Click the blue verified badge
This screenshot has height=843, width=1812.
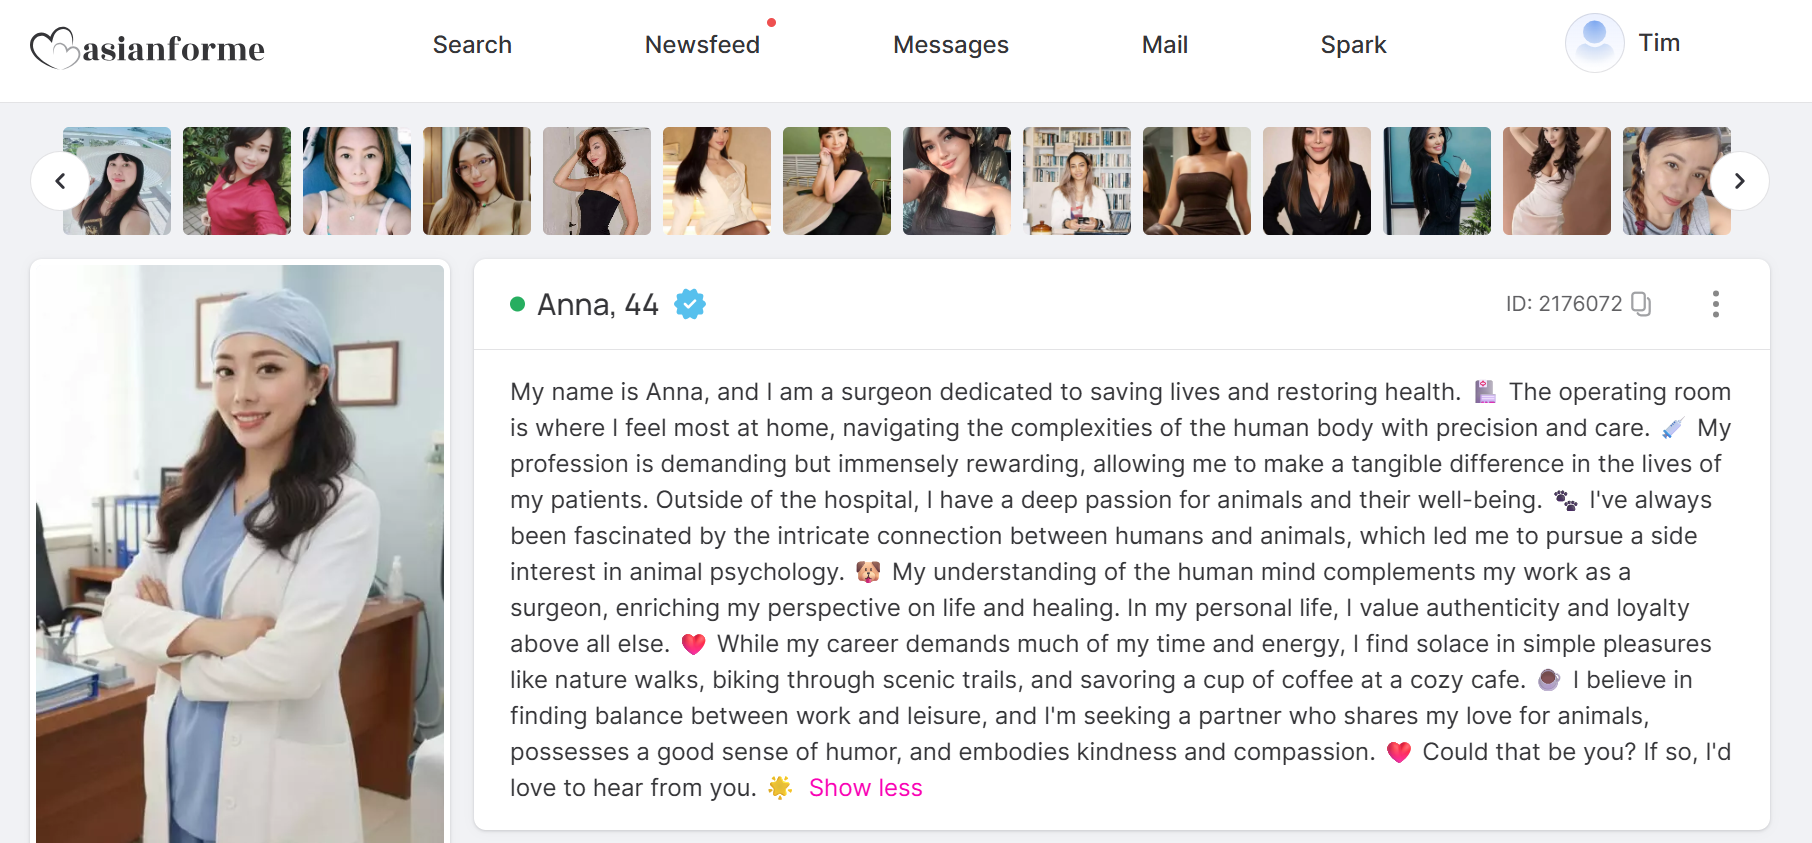point(690,304)
